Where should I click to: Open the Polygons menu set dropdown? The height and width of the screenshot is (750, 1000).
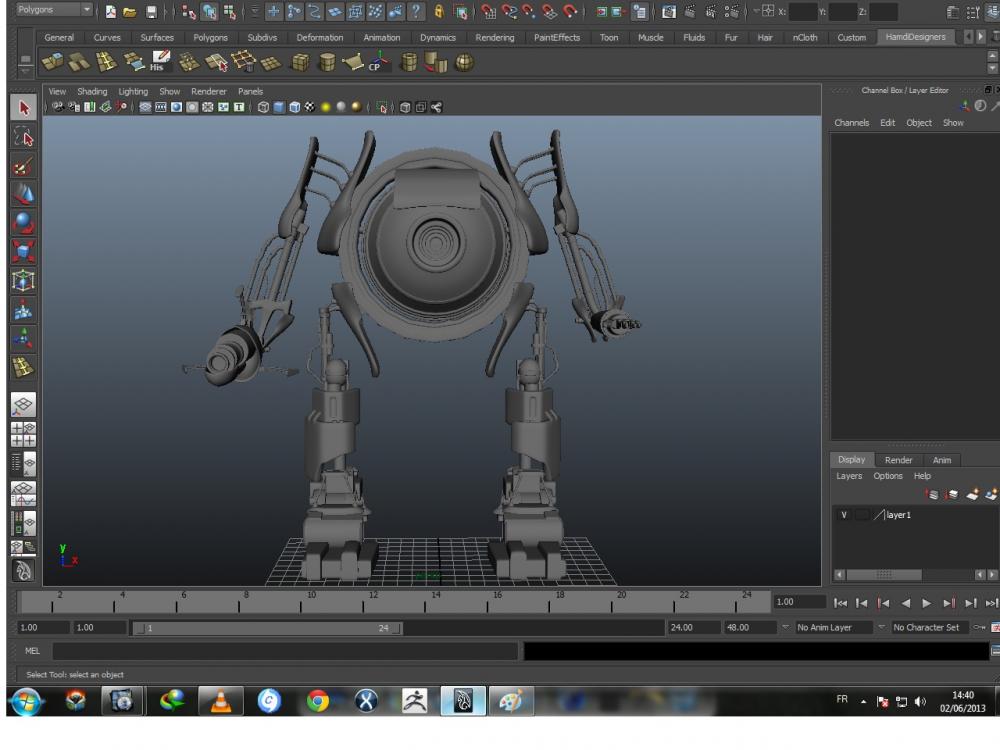54,11
